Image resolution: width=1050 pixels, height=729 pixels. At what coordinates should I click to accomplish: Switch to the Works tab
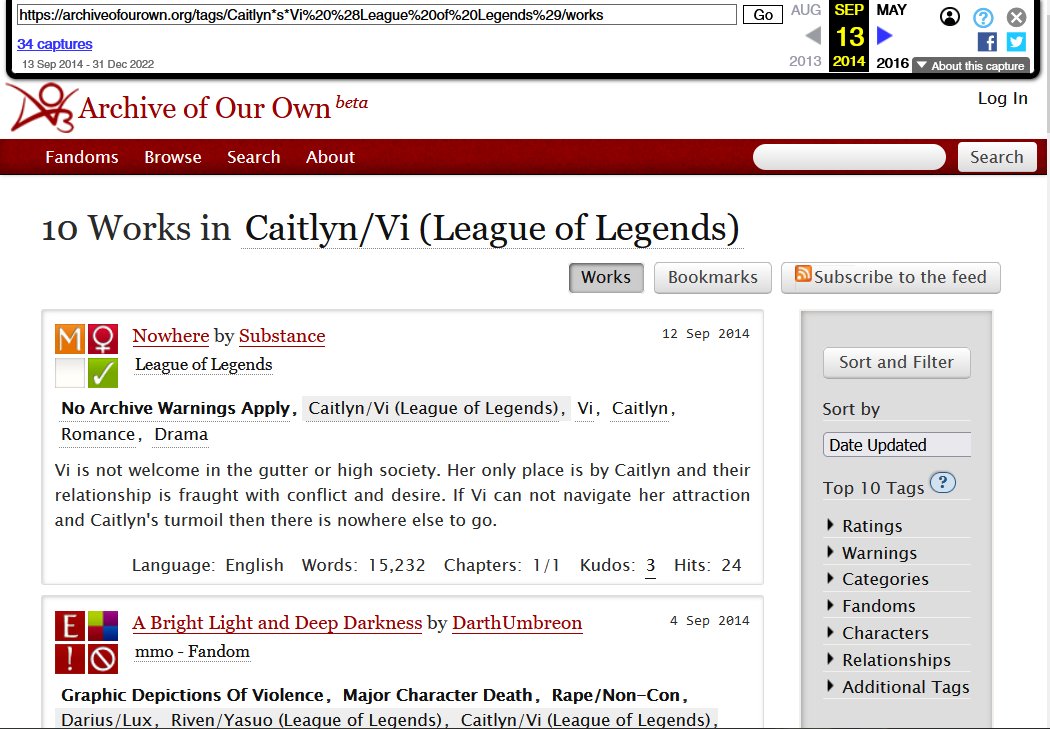[606, 277]
